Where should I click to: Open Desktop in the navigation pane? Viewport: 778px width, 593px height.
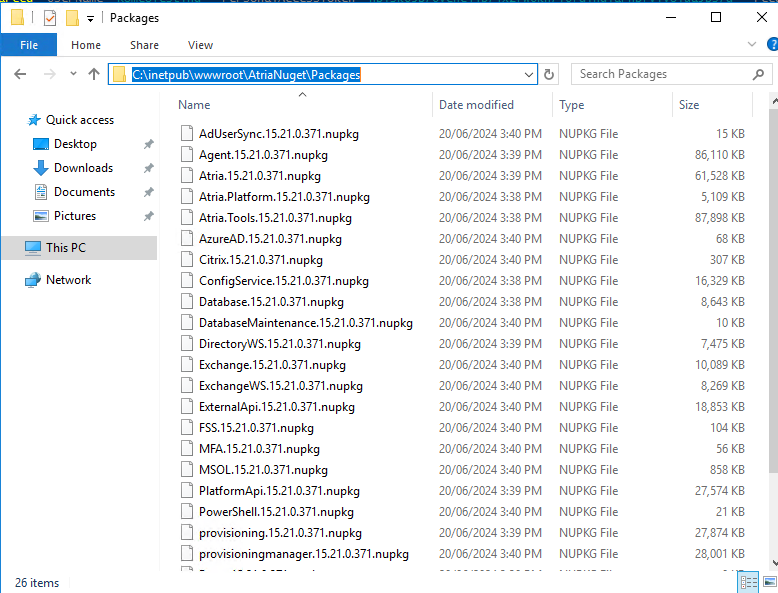pyautogui.click(x=75, y=144)
